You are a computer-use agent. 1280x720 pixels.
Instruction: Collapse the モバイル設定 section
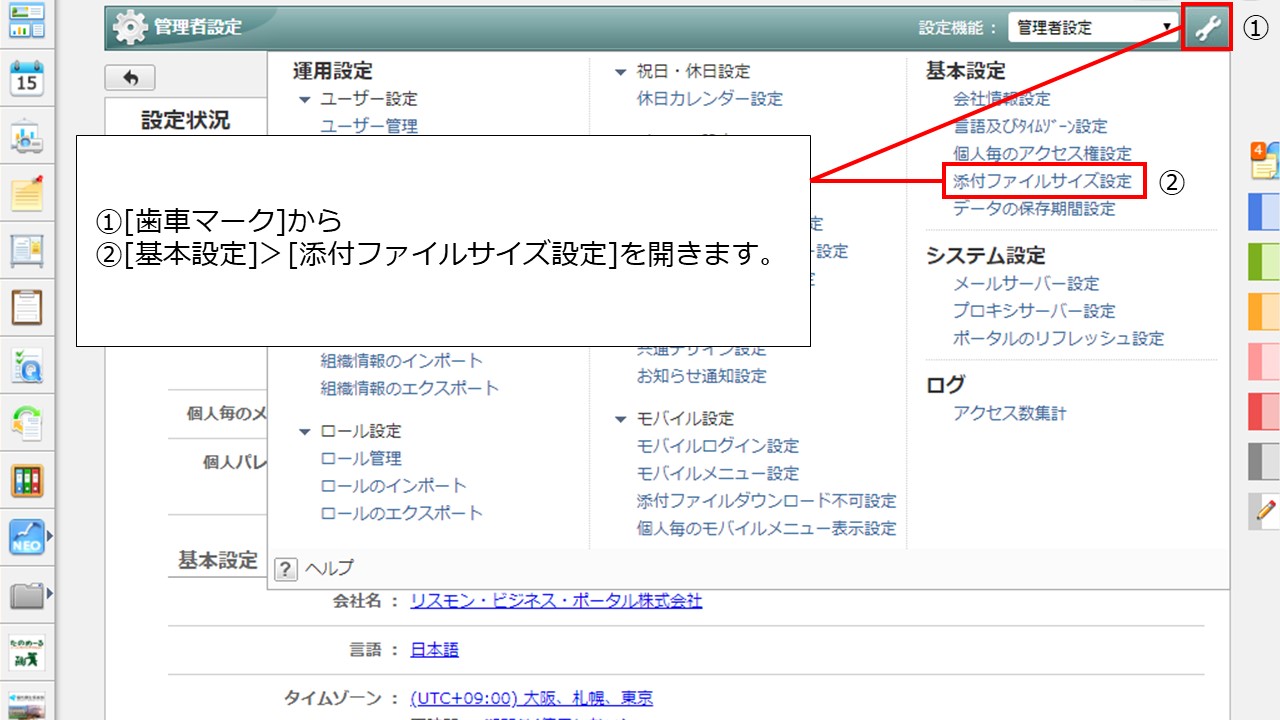click(621, 419)
